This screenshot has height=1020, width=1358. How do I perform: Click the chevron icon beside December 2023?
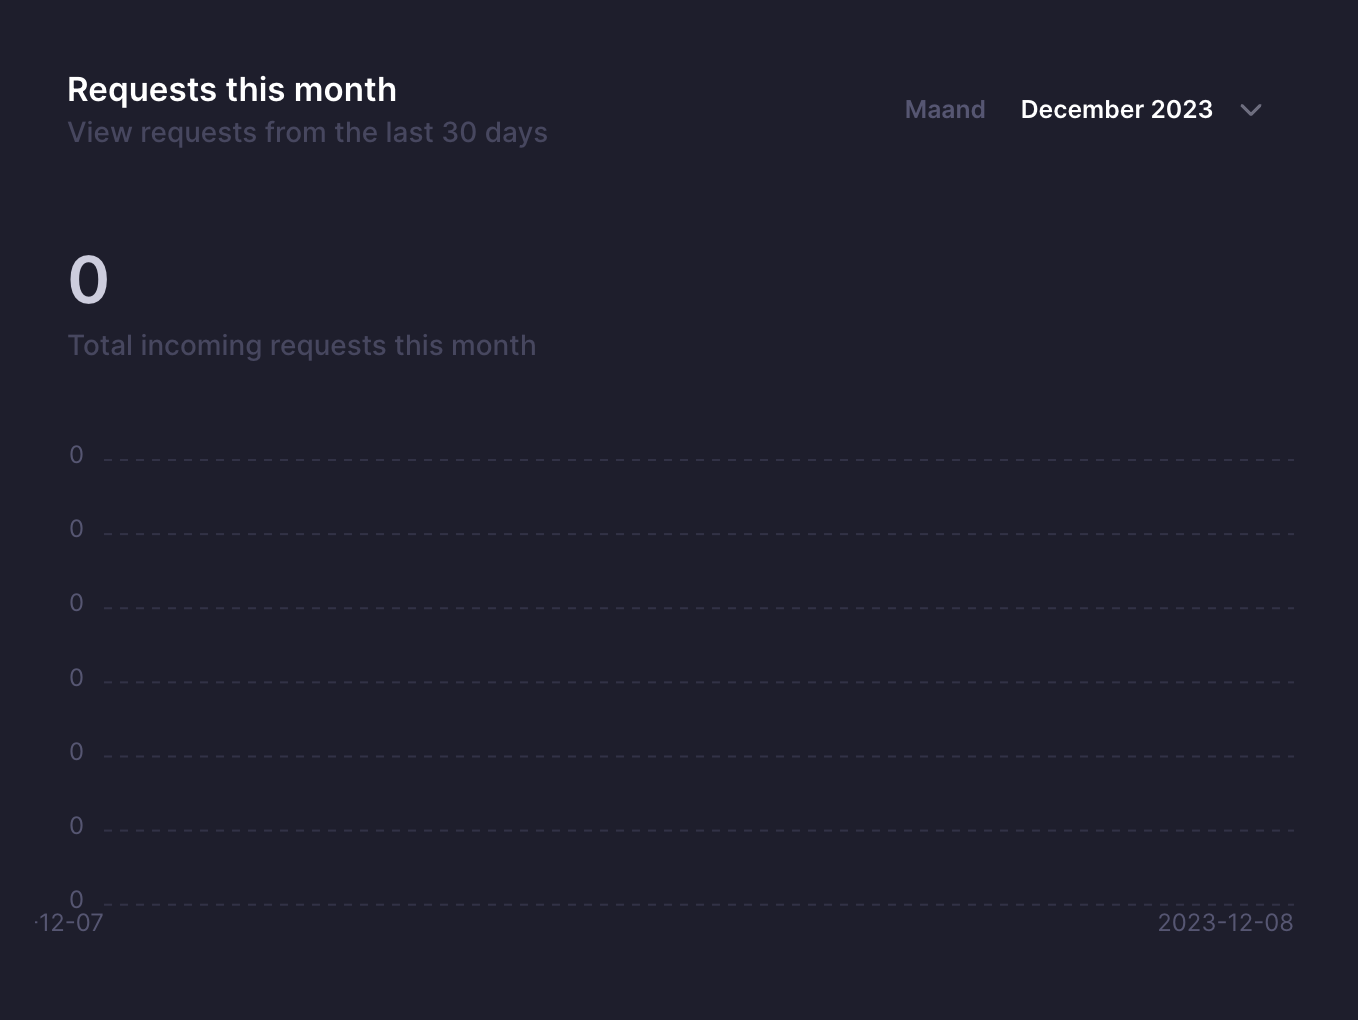point(1250,110)
